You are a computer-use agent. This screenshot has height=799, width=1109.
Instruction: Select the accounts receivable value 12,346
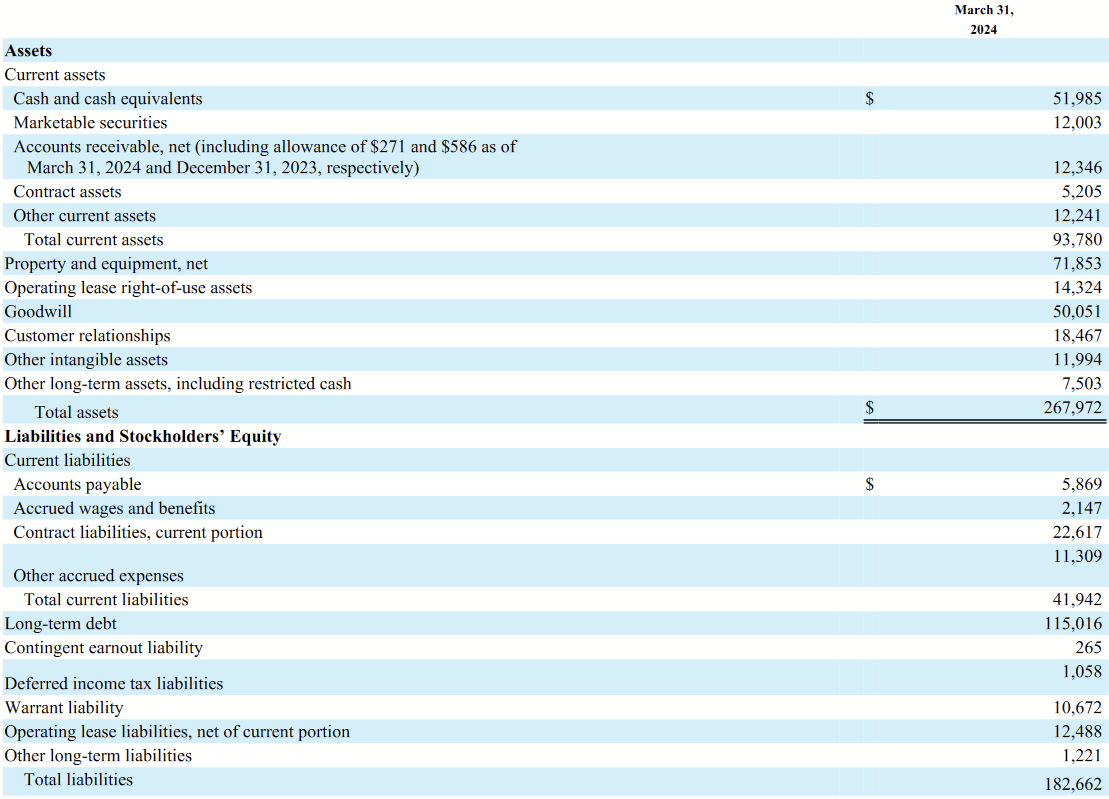(1076, 168)
